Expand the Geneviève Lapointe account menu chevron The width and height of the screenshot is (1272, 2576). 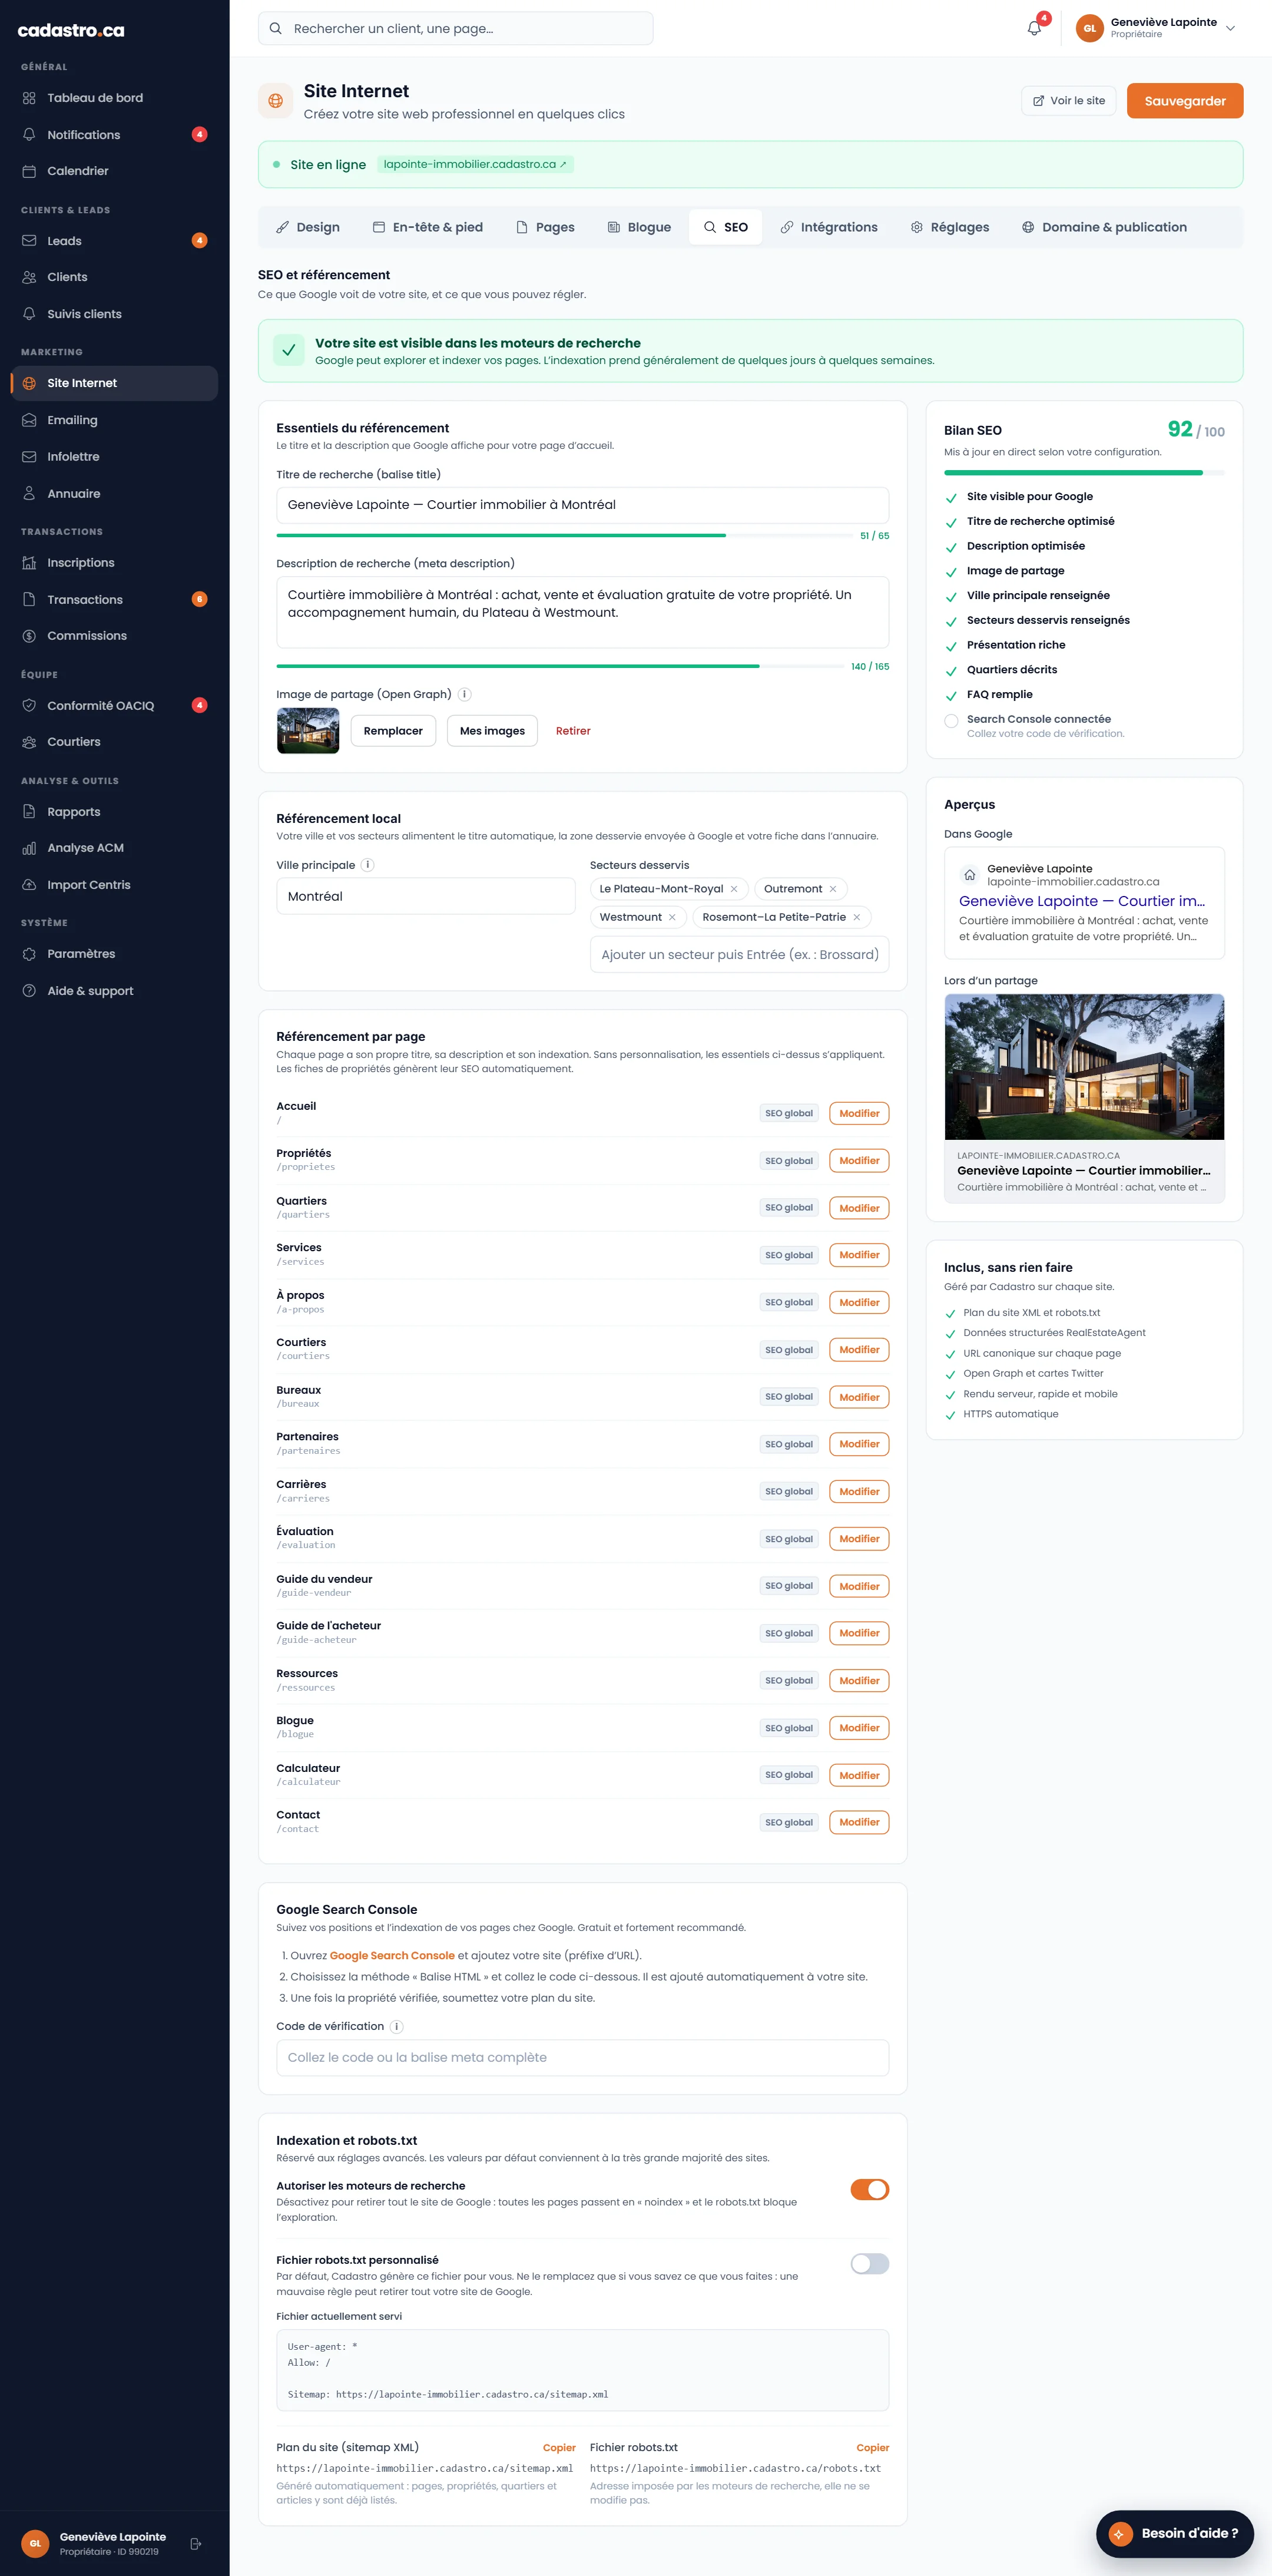(x=1231, y=28)
